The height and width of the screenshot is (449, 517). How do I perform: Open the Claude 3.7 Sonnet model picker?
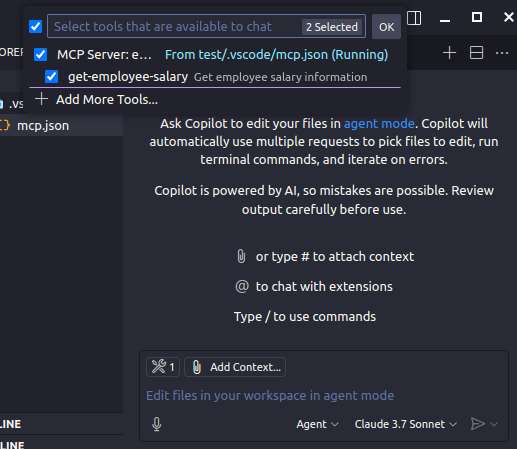pyautogui.click(x=406, y=424)
